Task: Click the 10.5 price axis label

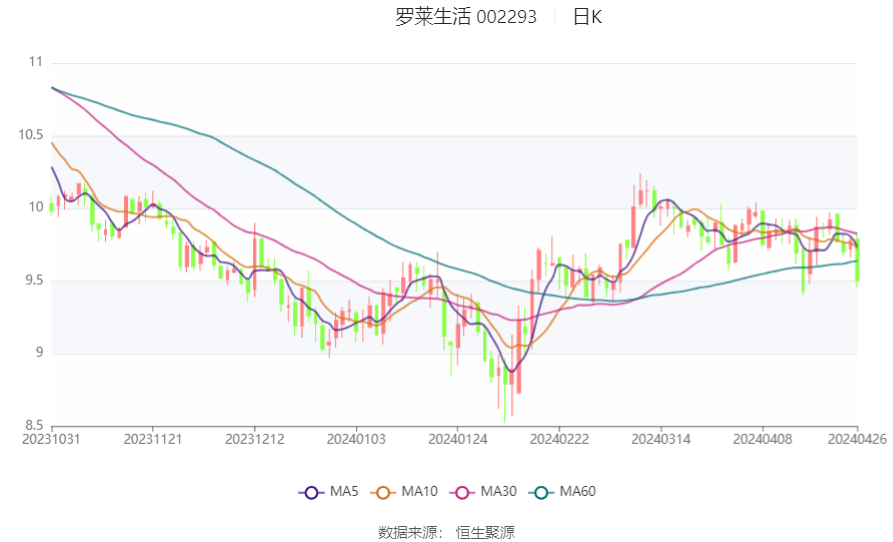Action: pyautogui.click(x=32, y=135)
